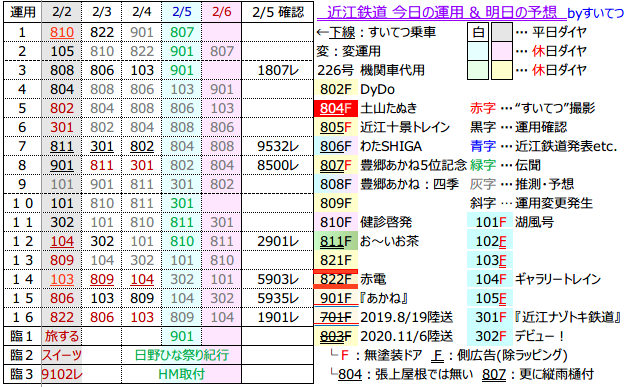Select the red スイーツ cell in 臨2 row
636x387 pixels.
click(x=62, y=355)
